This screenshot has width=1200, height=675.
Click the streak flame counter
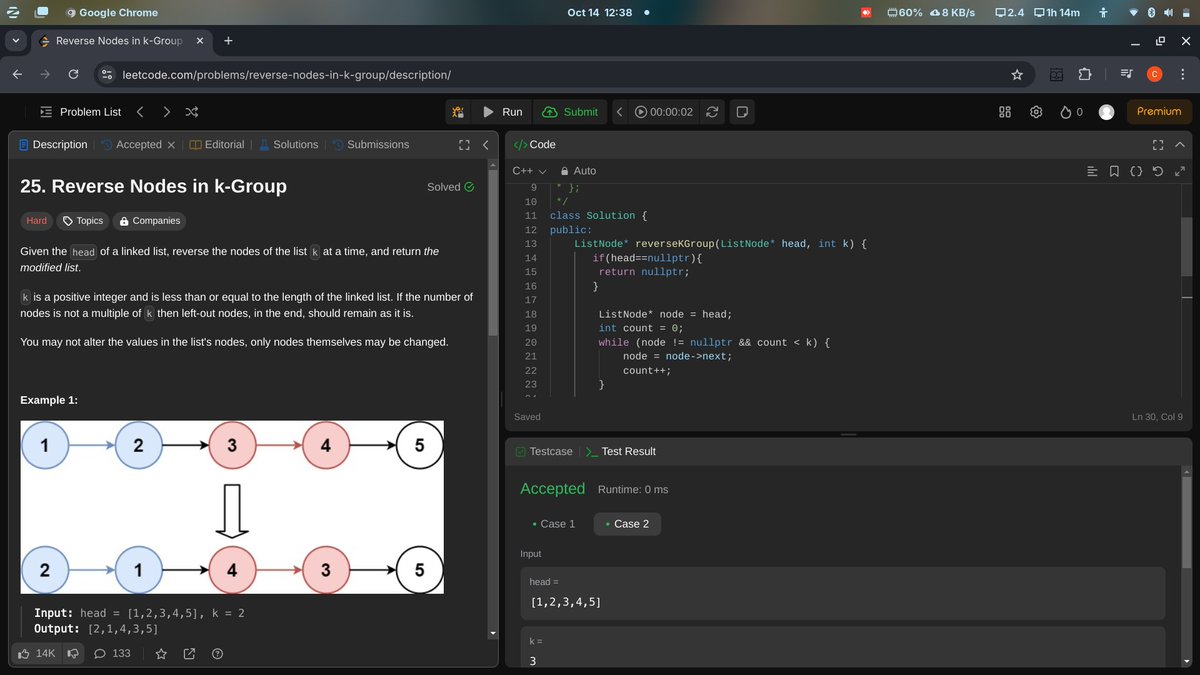click(1071, 112)
